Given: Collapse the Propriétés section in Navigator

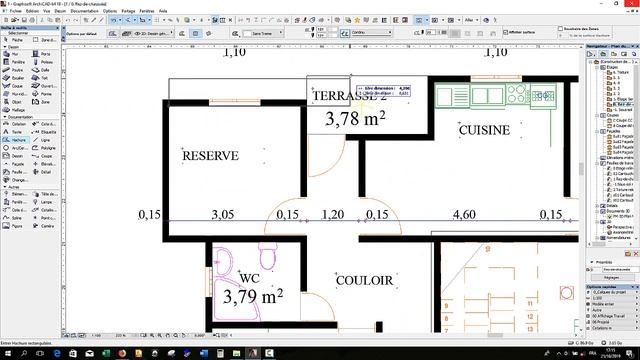Looking at the screenshot, I should 592,262.
